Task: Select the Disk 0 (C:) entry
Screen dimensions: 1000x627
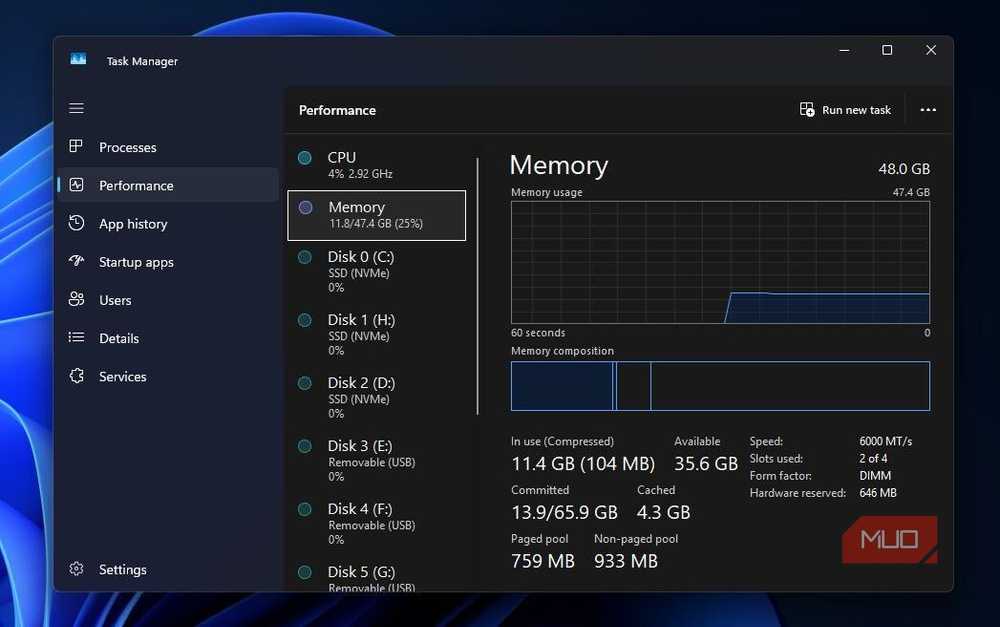Action: [376, 274]
